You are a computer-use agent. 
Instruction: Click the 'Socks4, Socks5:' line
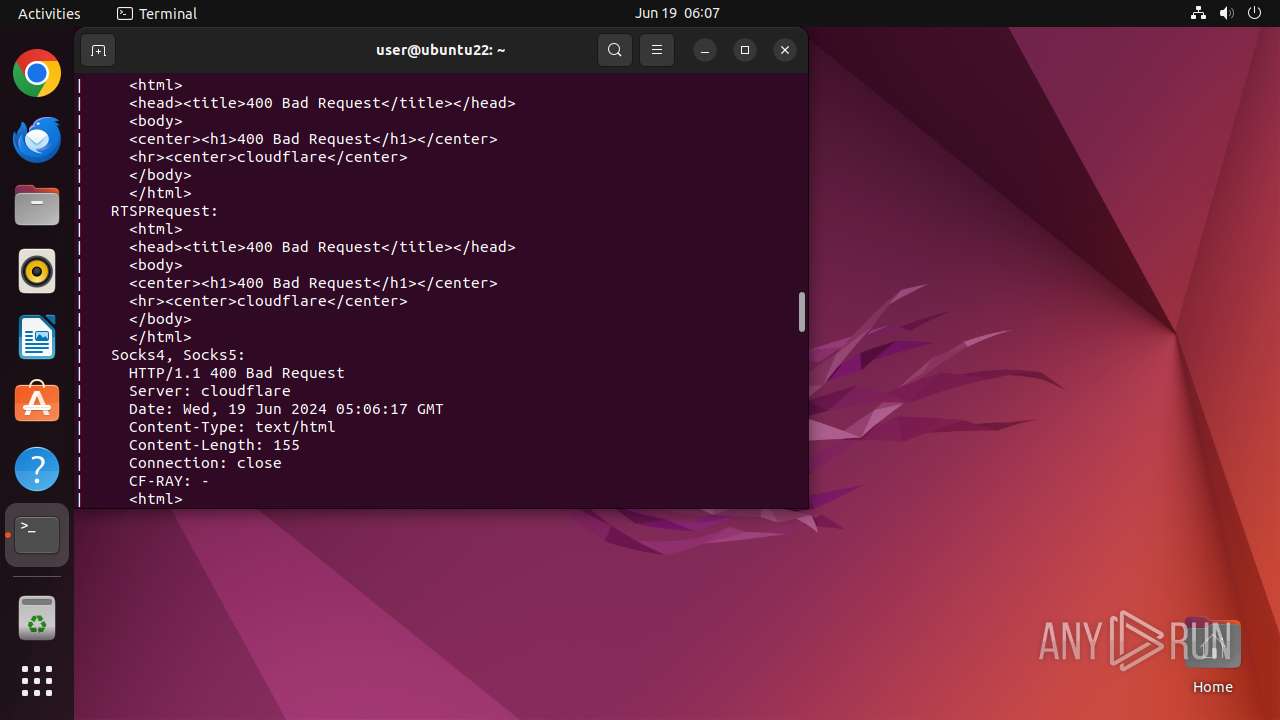(178, 355)
